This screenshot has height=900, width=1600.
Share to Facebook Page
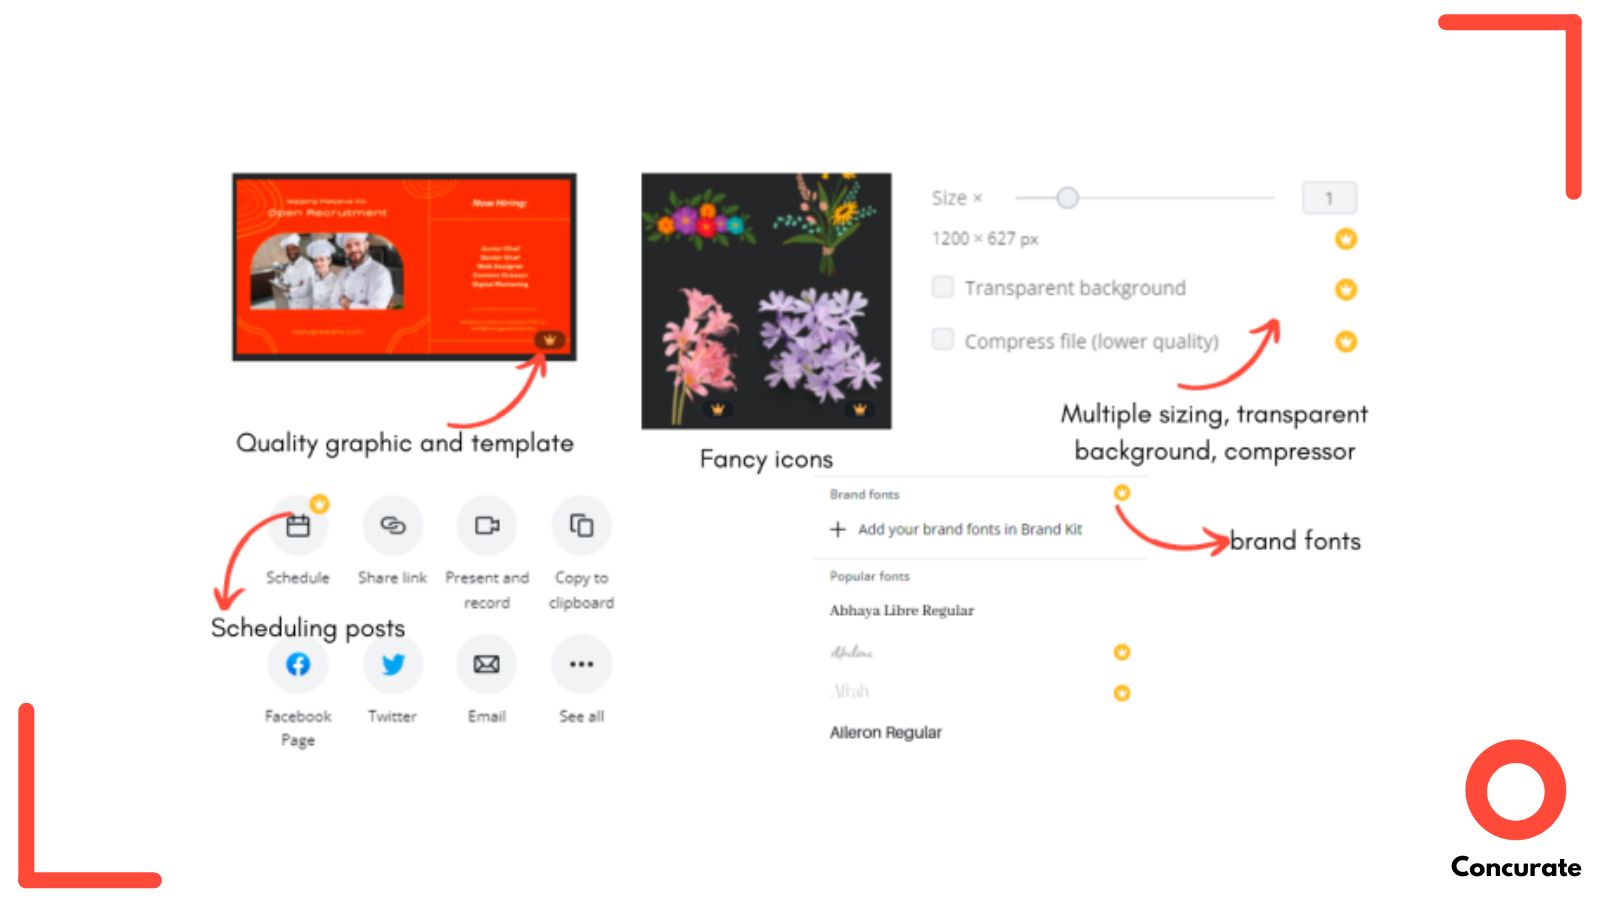pyautogui.click(x=298, y=664)
